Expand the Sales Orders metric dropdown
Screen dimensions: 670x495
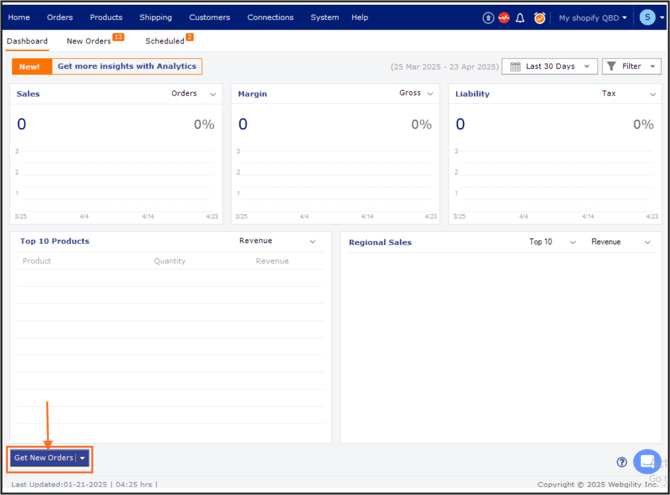(195, 93)
